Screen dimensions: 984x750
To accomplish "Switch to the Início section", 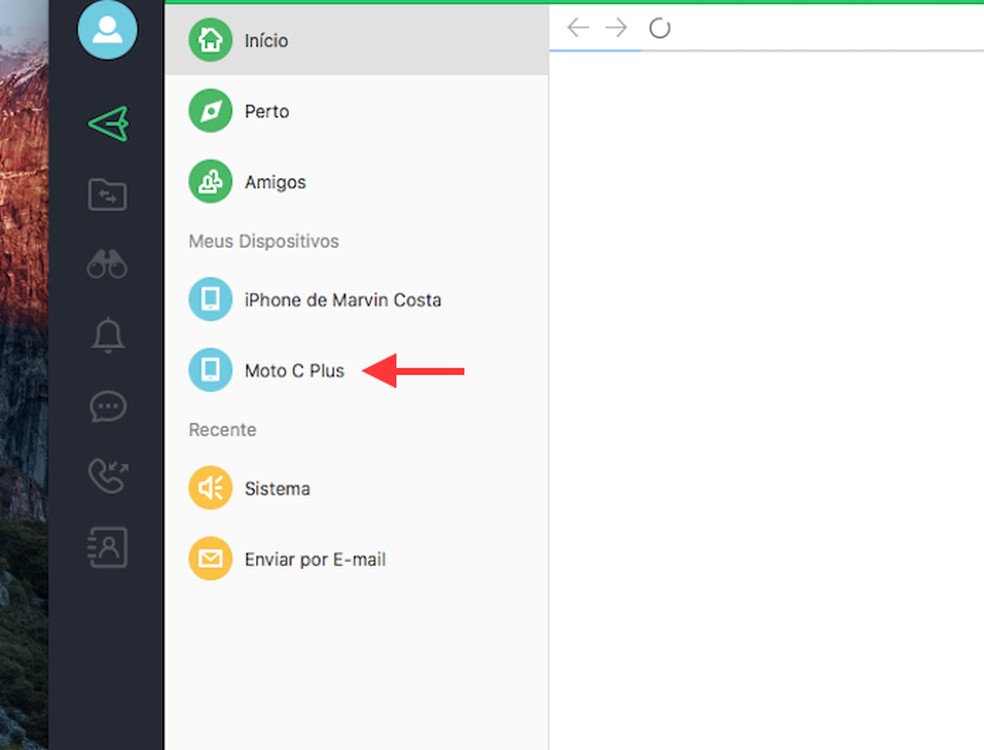I will [265, 41].
